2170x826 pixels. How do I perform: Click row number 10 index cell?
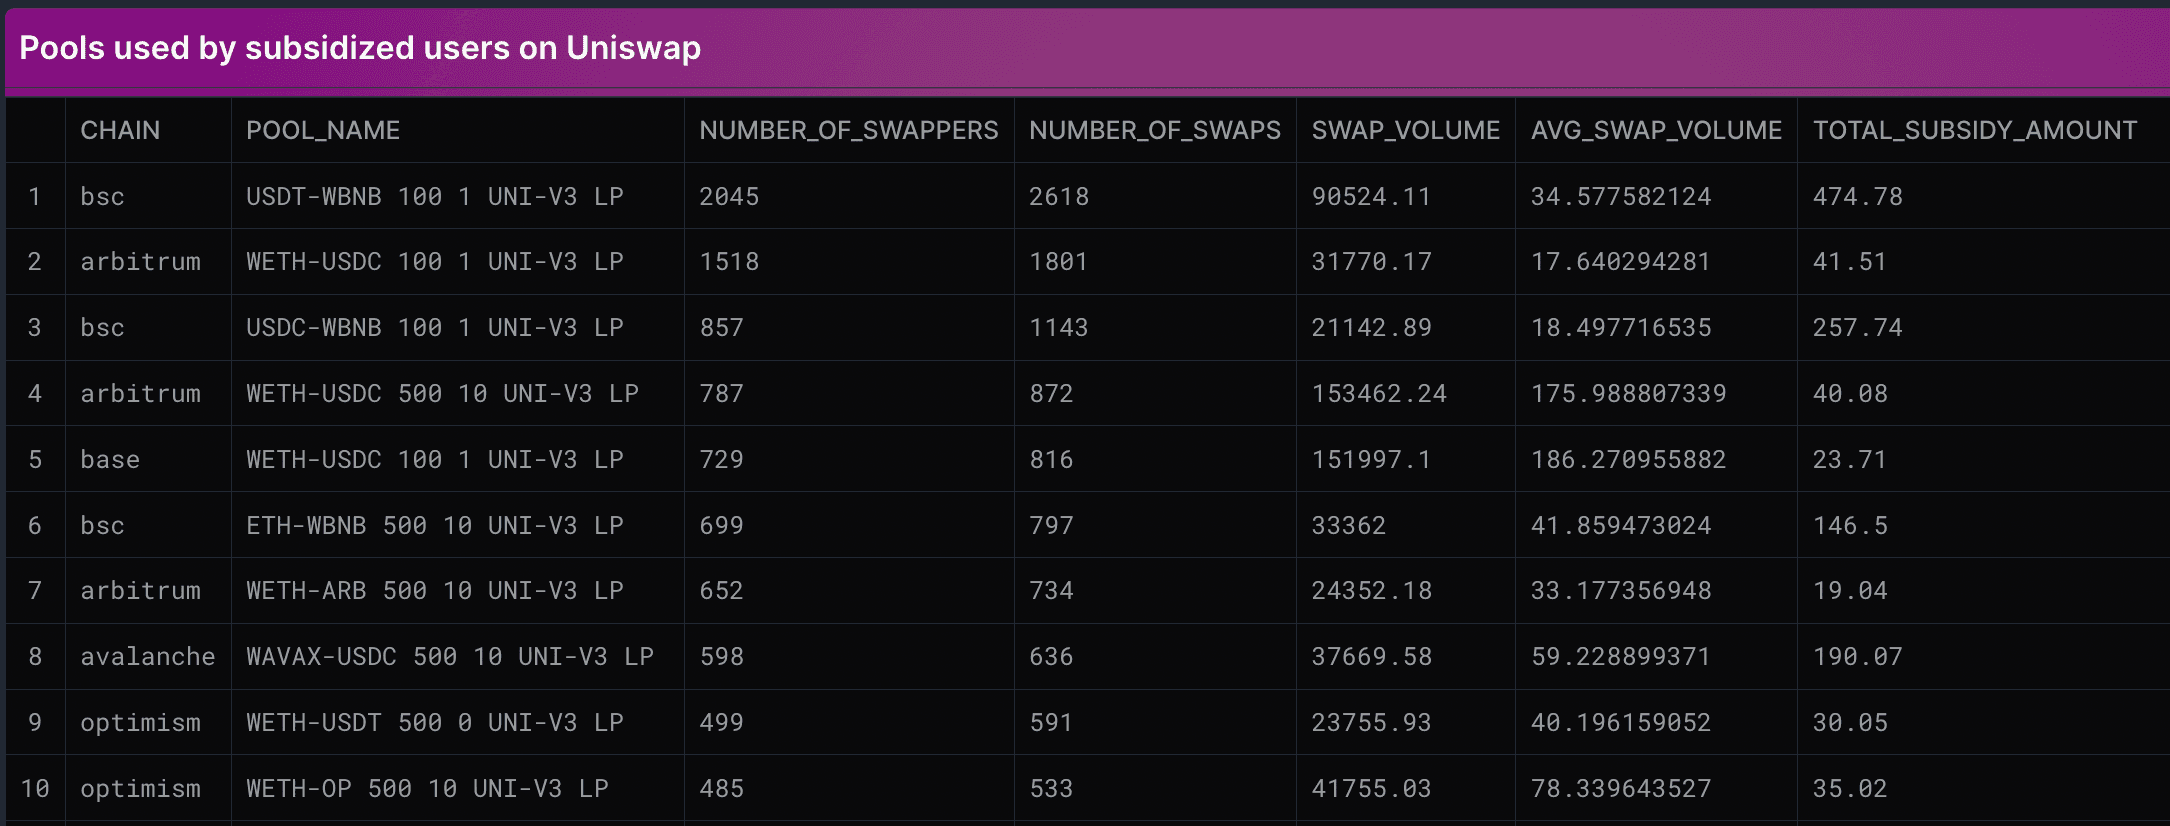point(35,788)
